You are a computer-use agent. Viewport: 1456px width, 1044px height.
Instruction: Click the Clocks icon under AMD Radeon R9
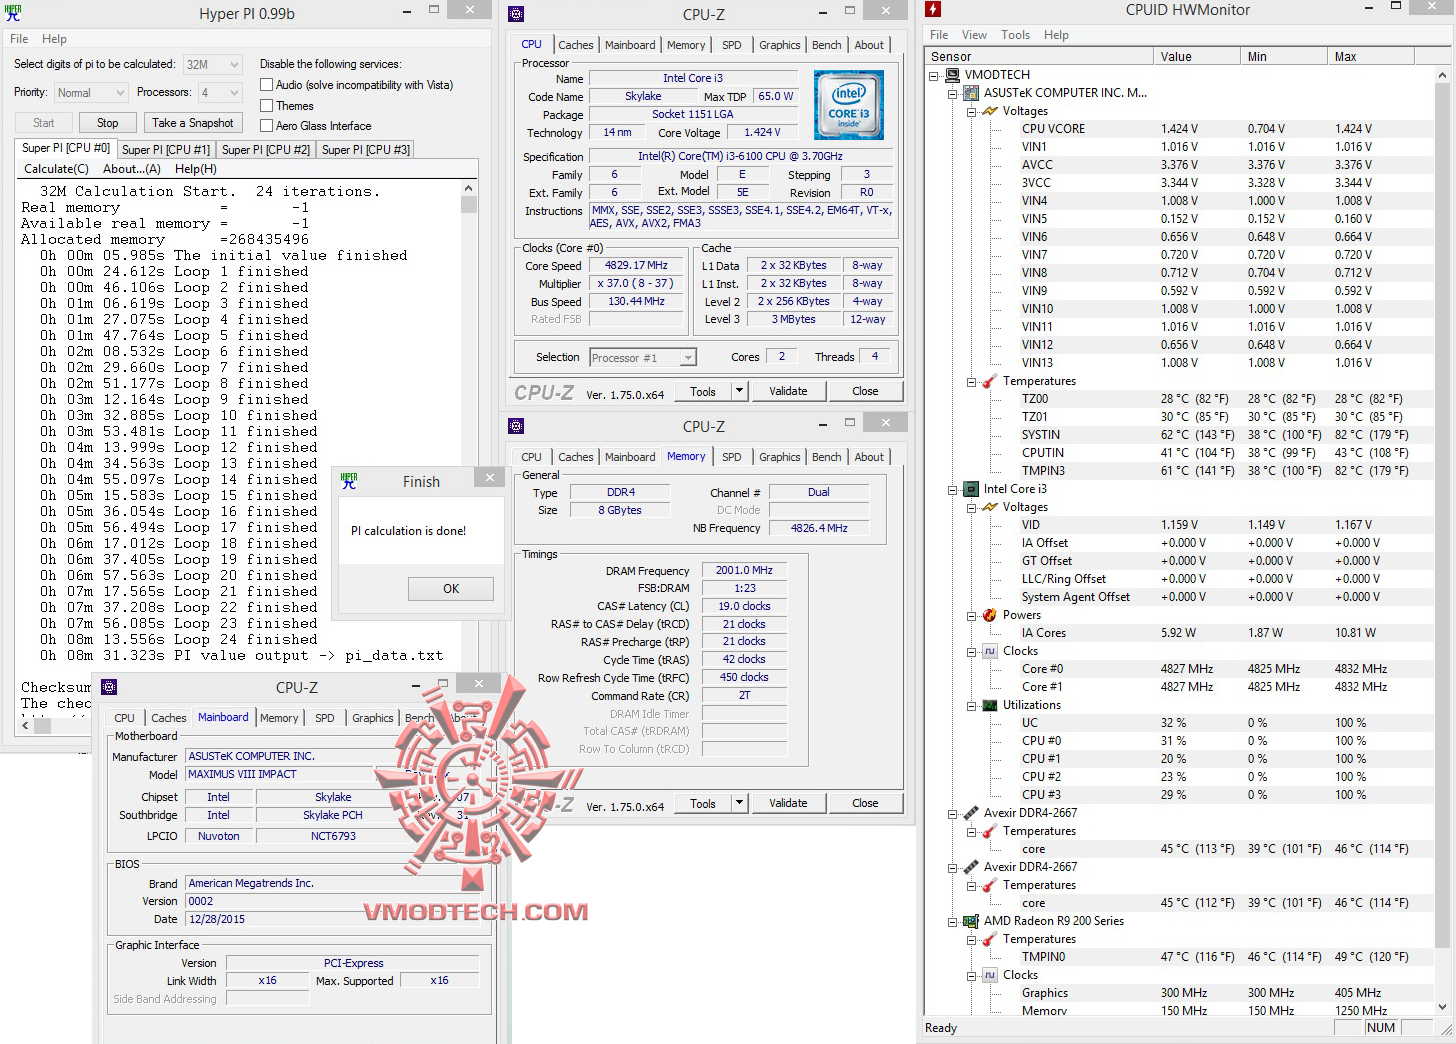pos(990,975)
